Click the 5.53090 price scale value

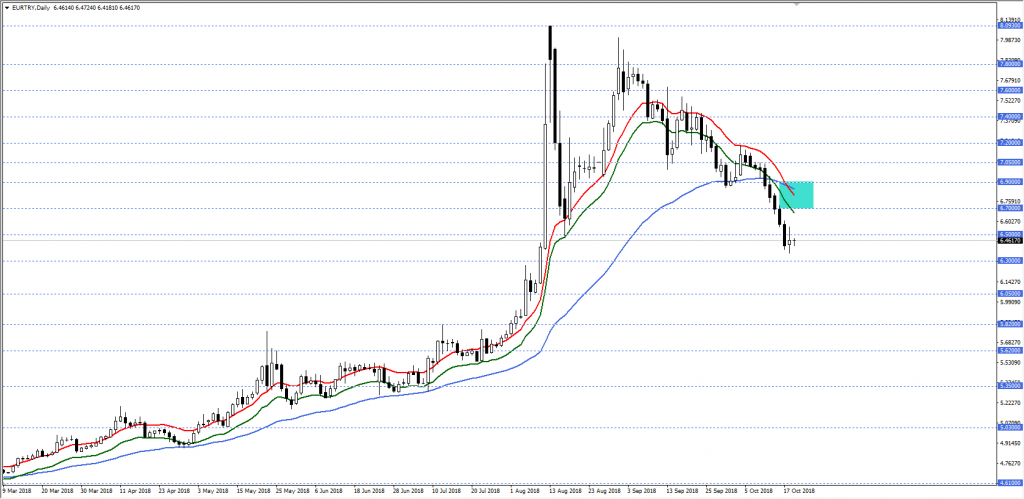(x=1010, y=362)
